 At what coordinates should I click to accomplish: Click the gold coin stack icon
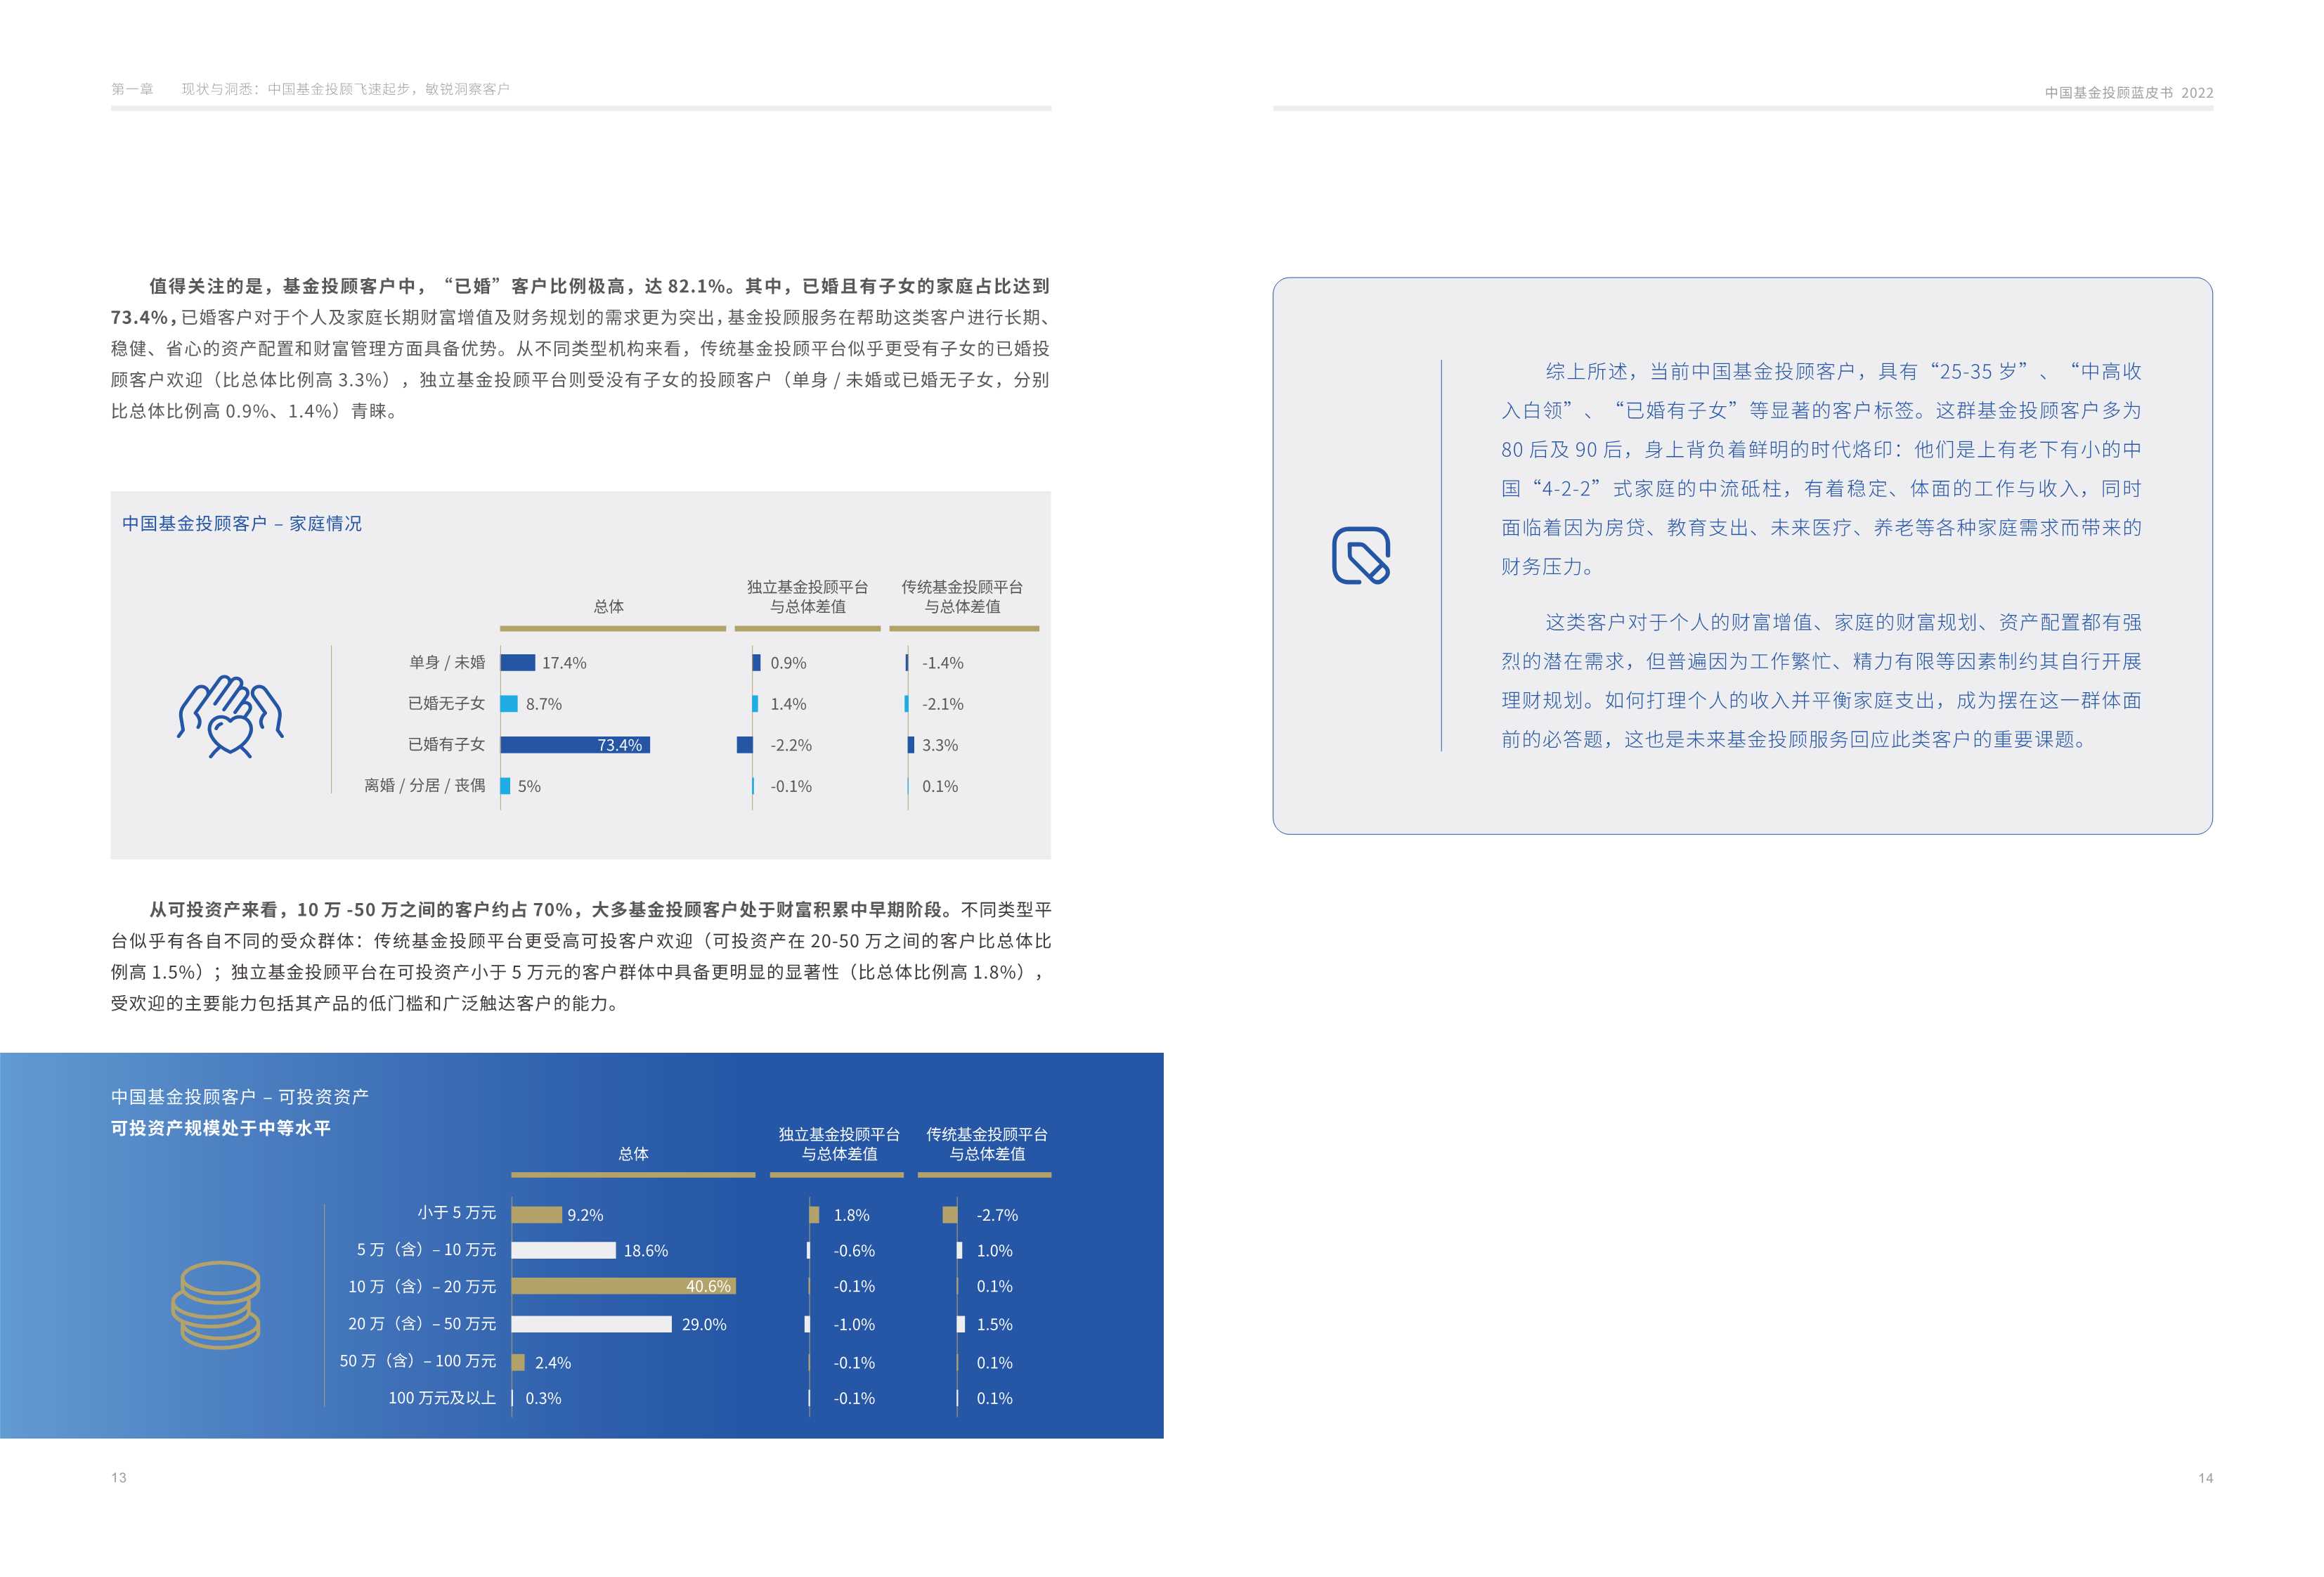(x=216, y=1305)
